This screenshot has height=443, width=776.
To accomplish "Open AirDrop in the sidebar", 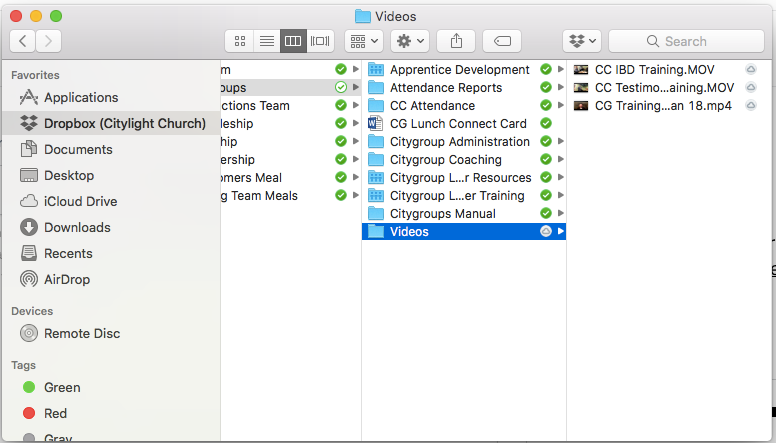I will (x=67, y=279).
